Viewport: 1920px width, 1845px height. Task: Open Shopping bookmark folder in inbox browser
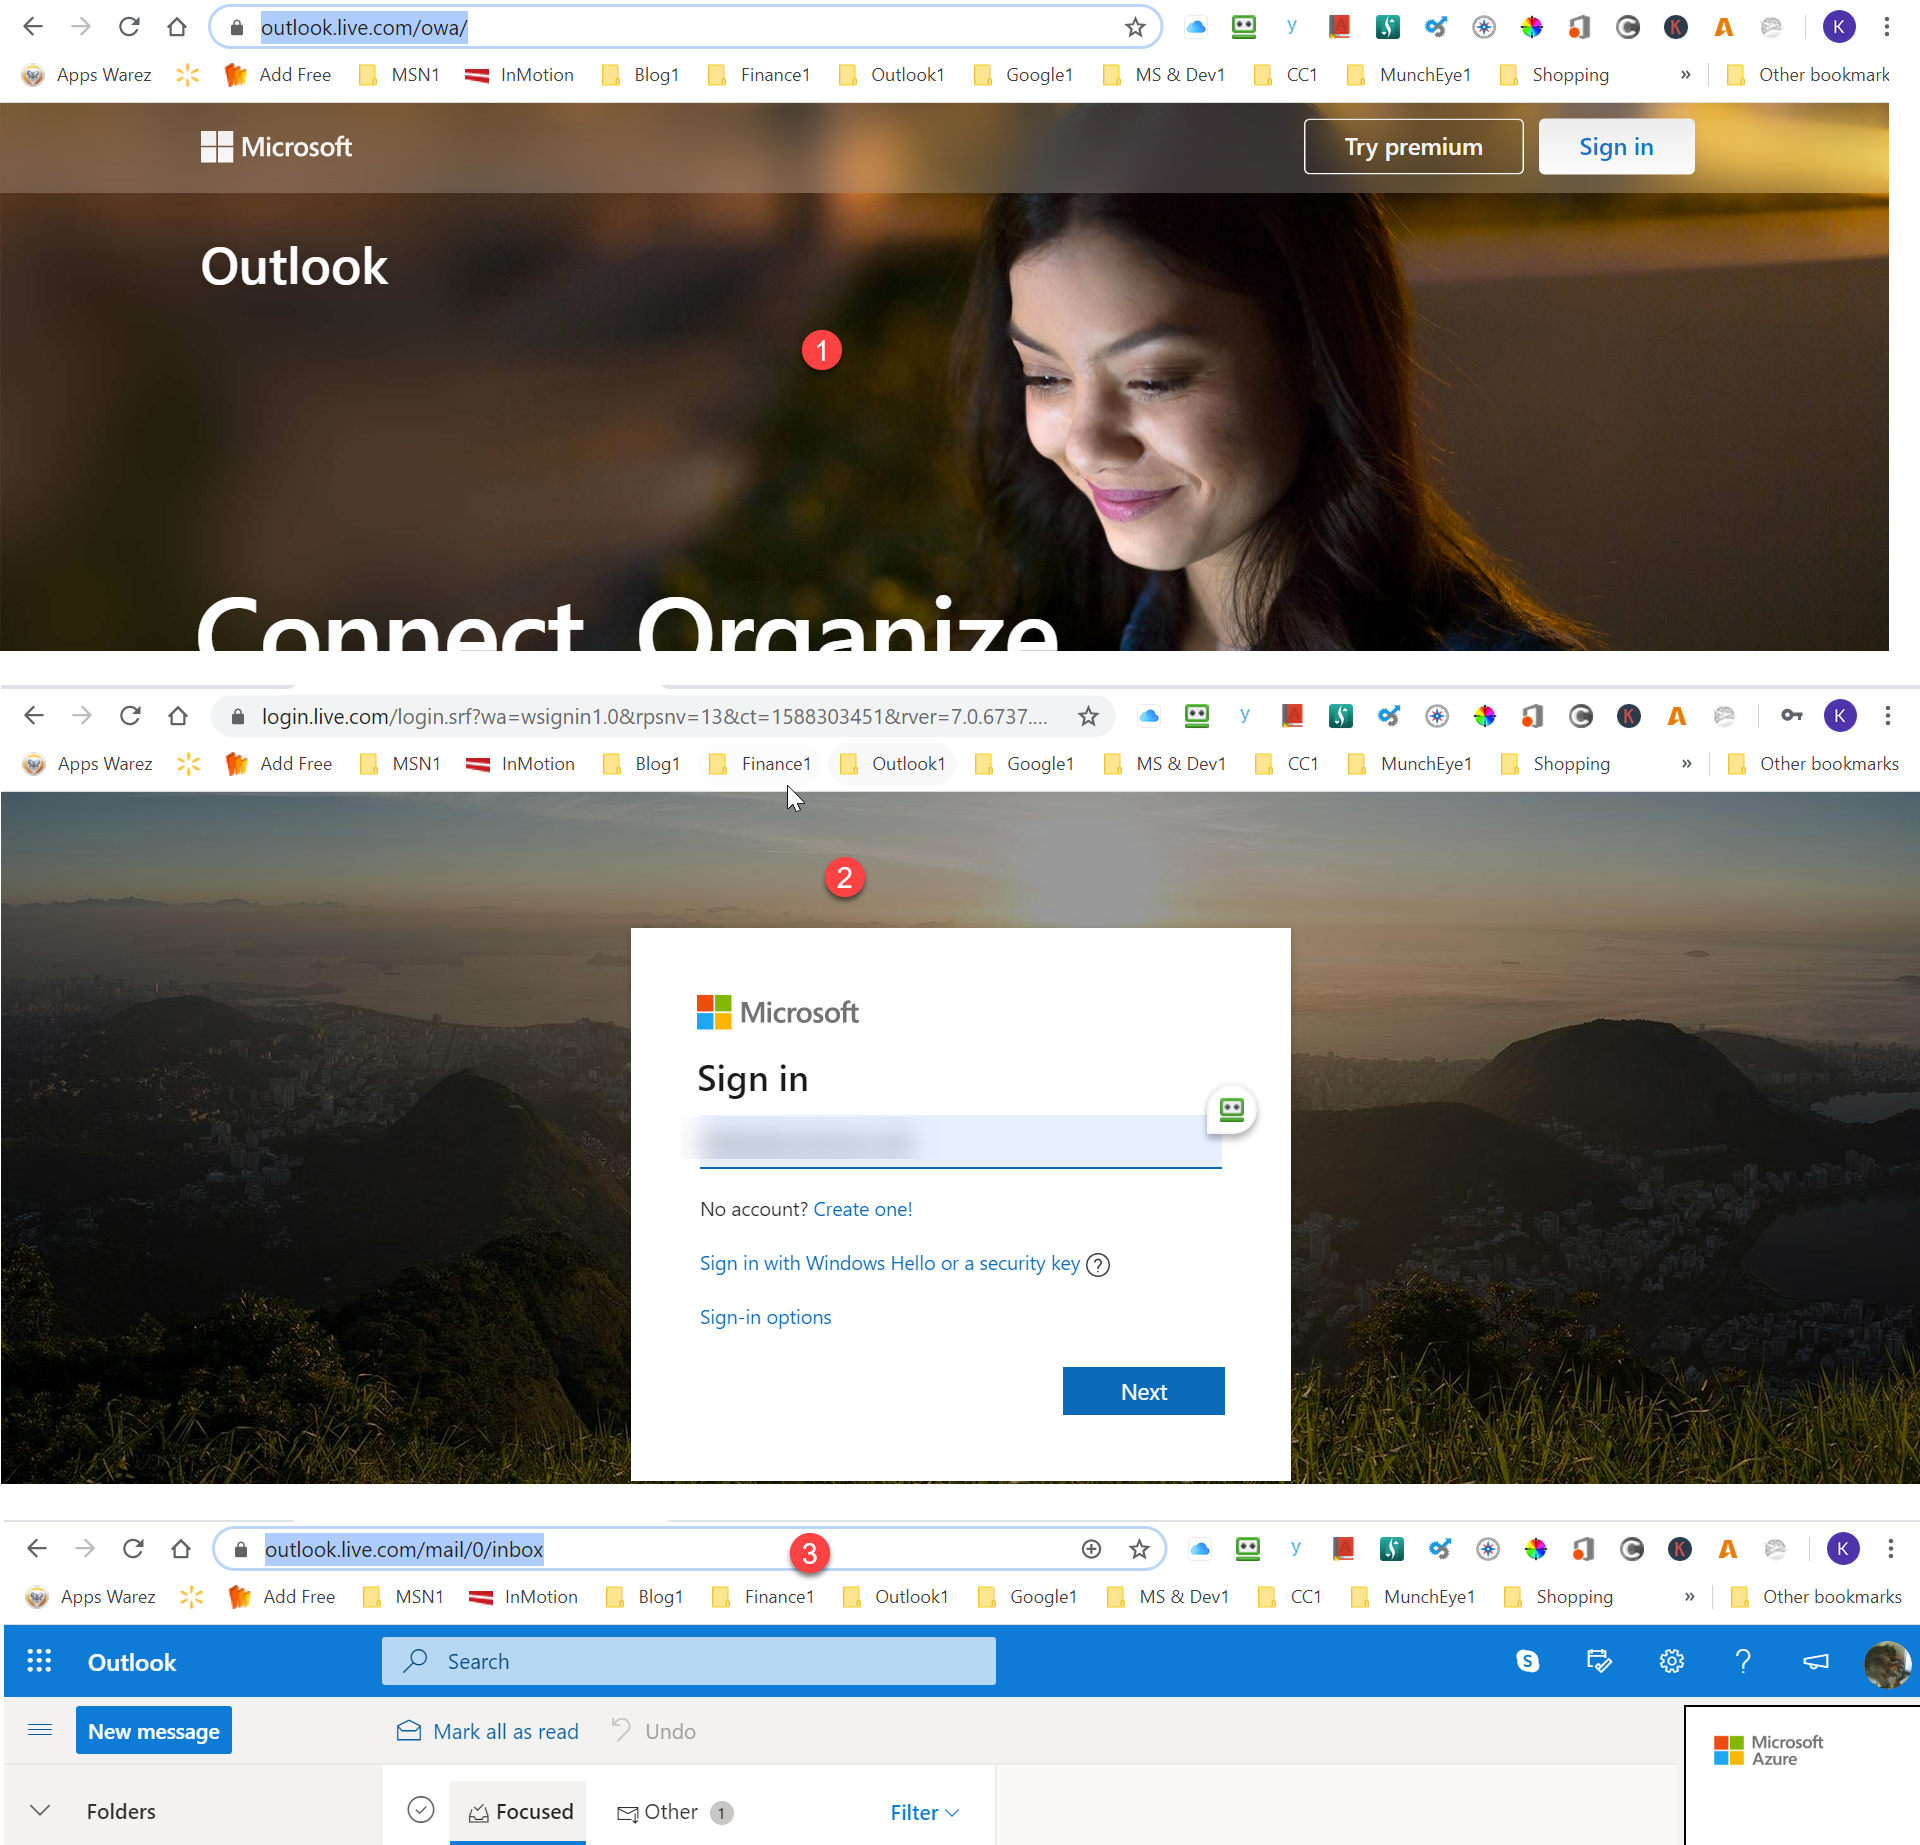(x=1558, y=1597)
